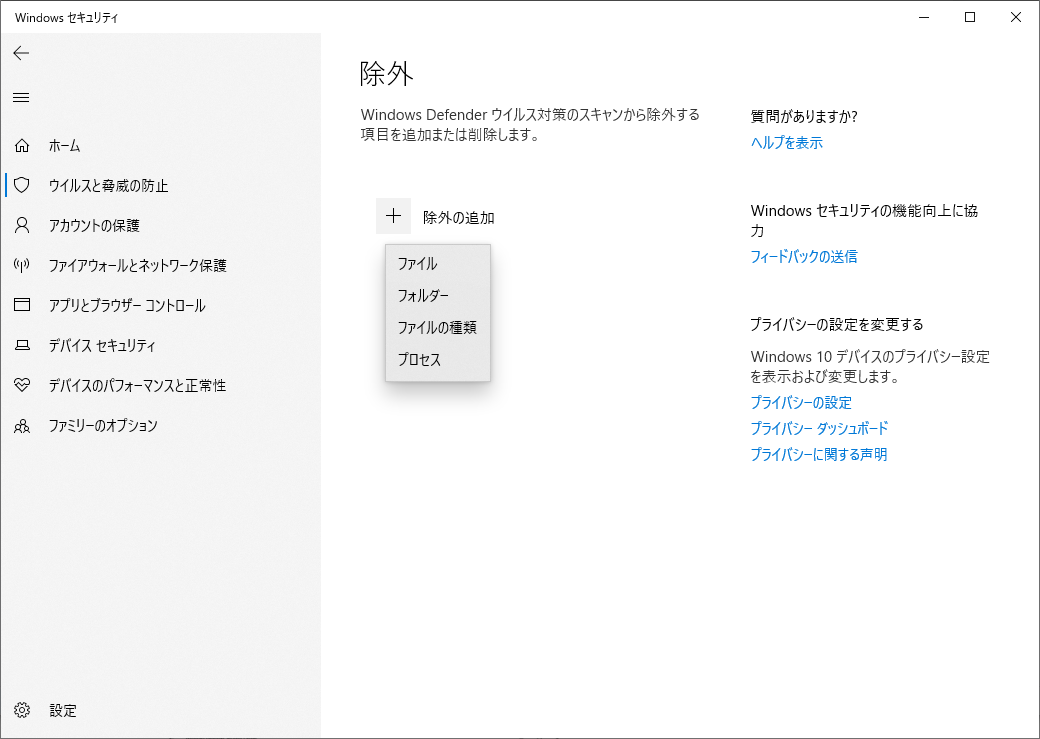Minimize the Windows セキュリティ window

tap(924, 17)
